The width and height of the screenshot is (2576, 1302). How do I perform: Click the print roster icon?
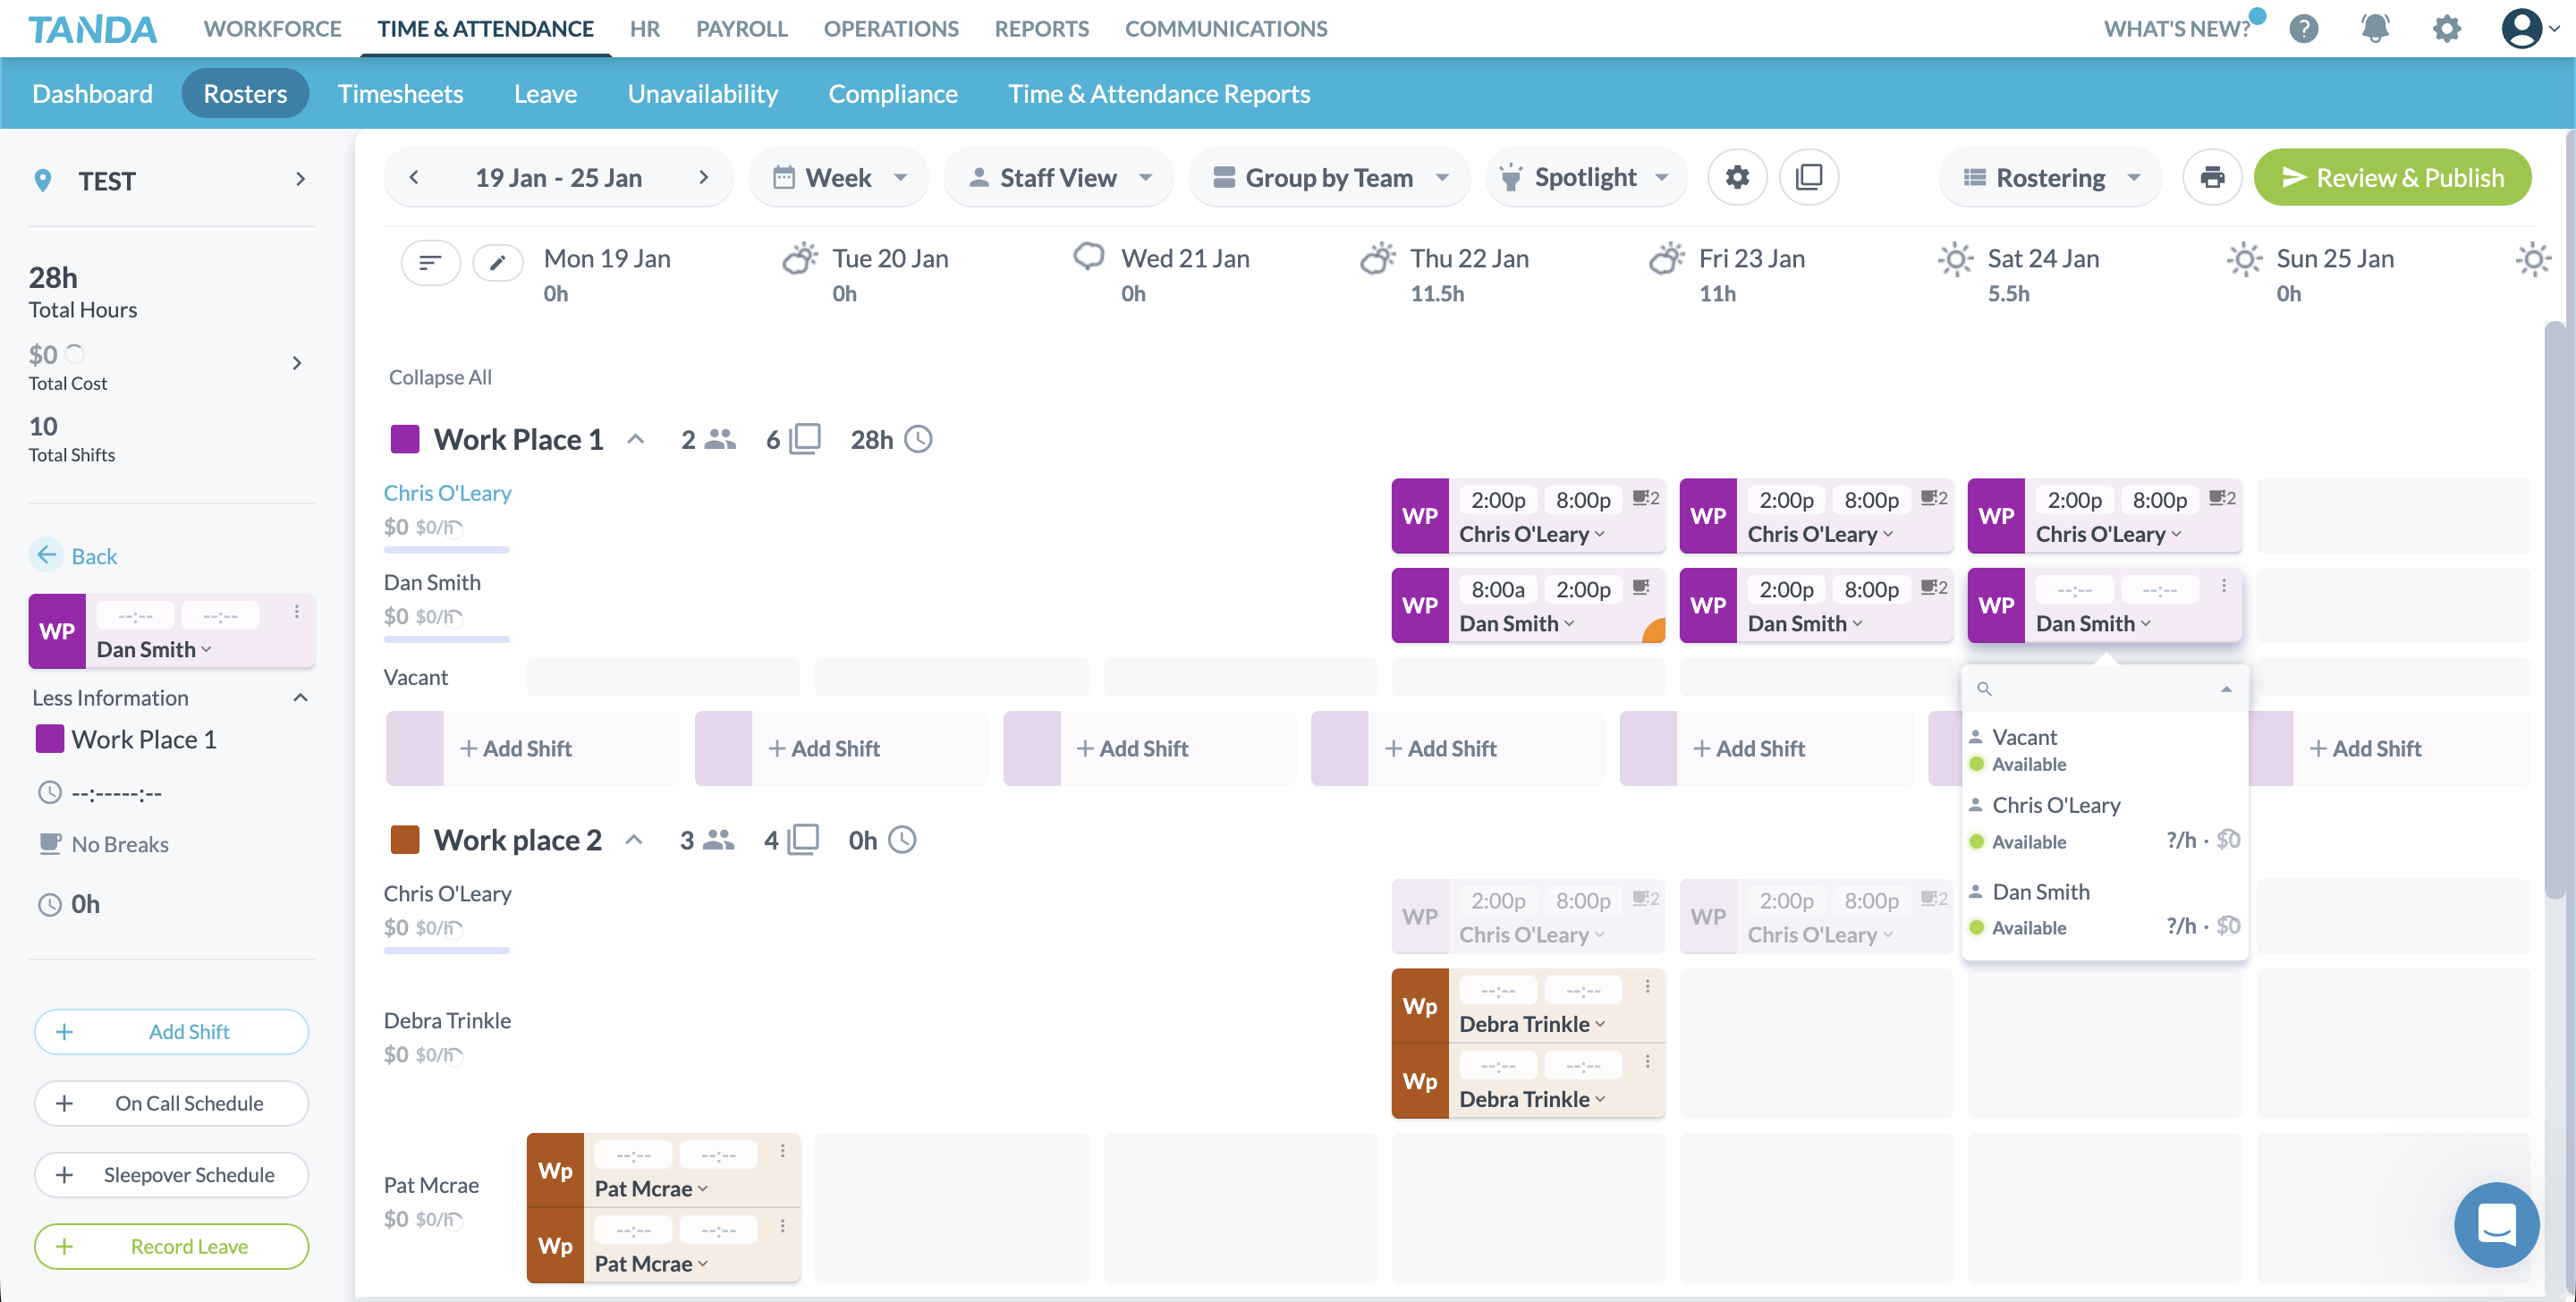click(2212, 177)
